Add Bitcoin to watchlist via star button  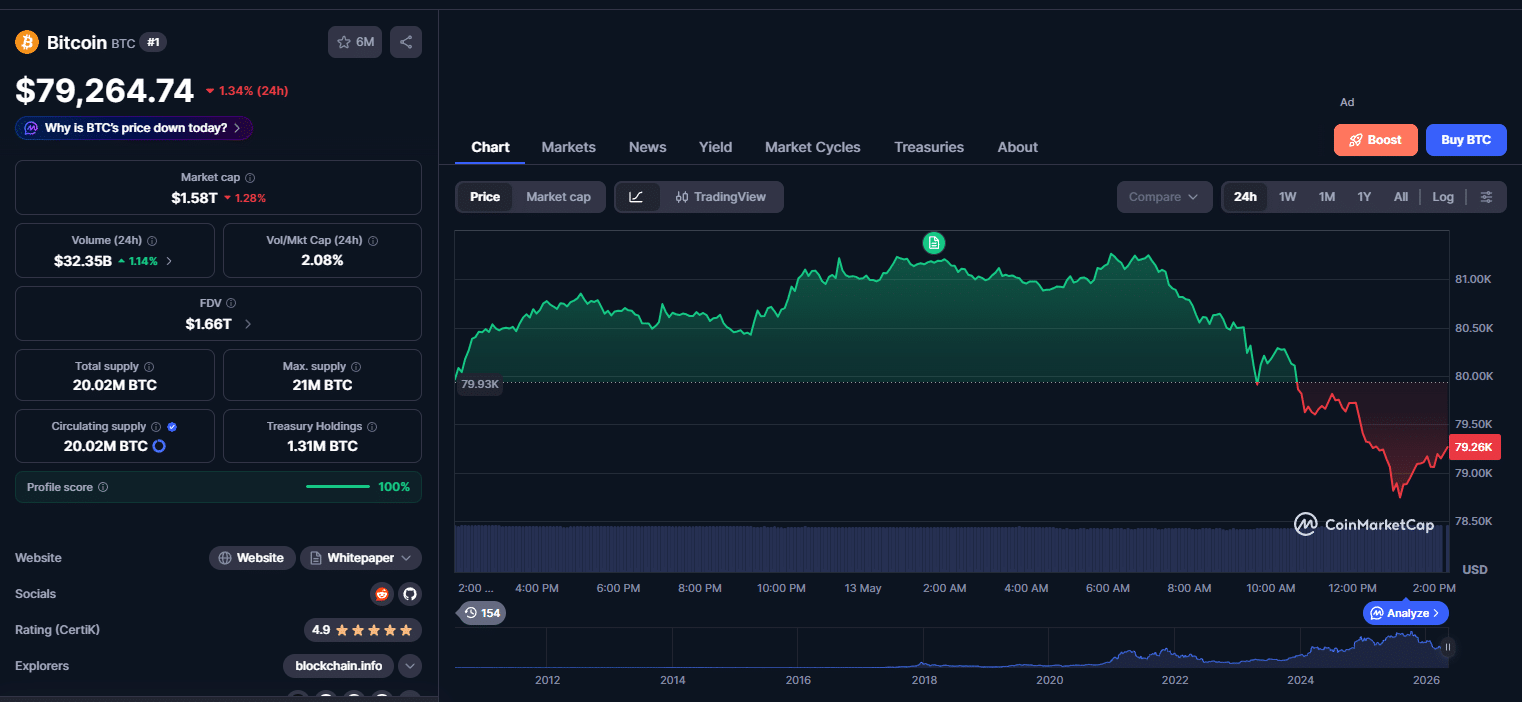[355, 42]
